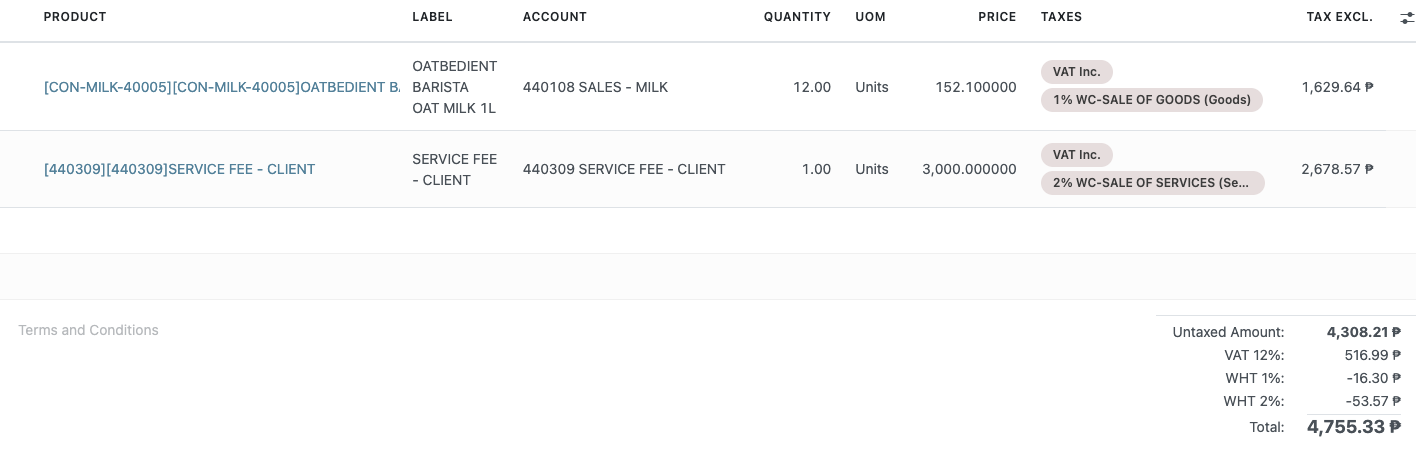The height and width of the screenshot is (455, 1416).
Task: Click the VAT 12% value 516.99 ₱
Action: [x=1373, y=355]
